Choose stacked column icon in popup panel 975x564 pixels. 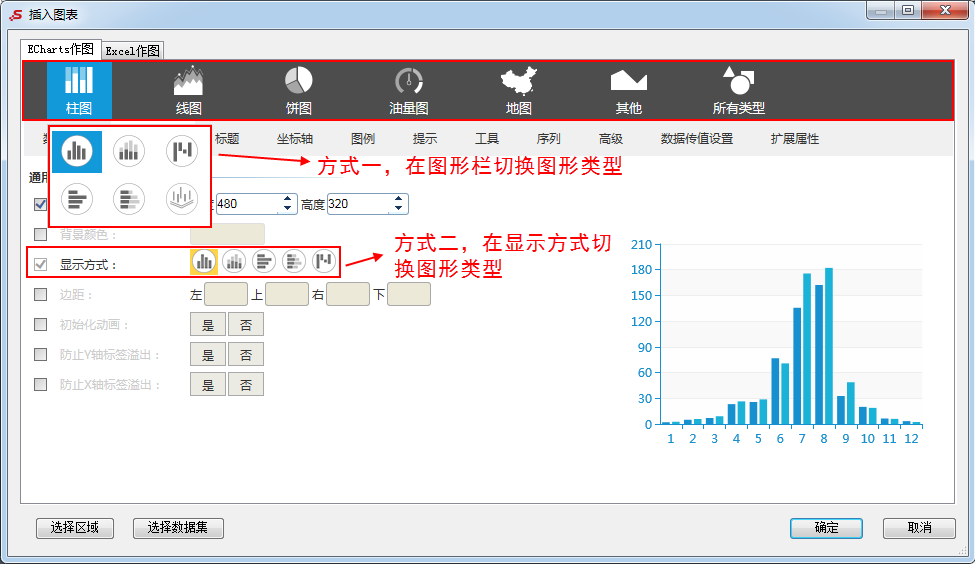129,151
